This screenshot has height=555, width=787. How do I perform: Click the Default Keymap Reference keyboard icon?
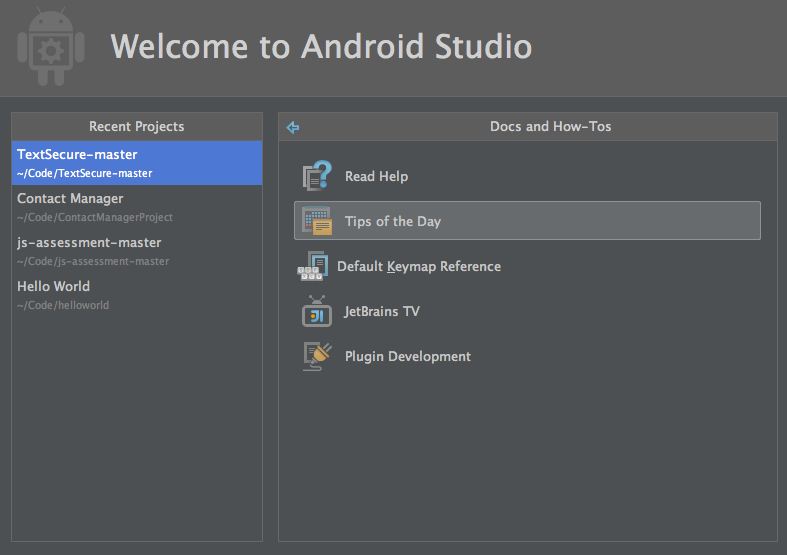coord(312,266)
